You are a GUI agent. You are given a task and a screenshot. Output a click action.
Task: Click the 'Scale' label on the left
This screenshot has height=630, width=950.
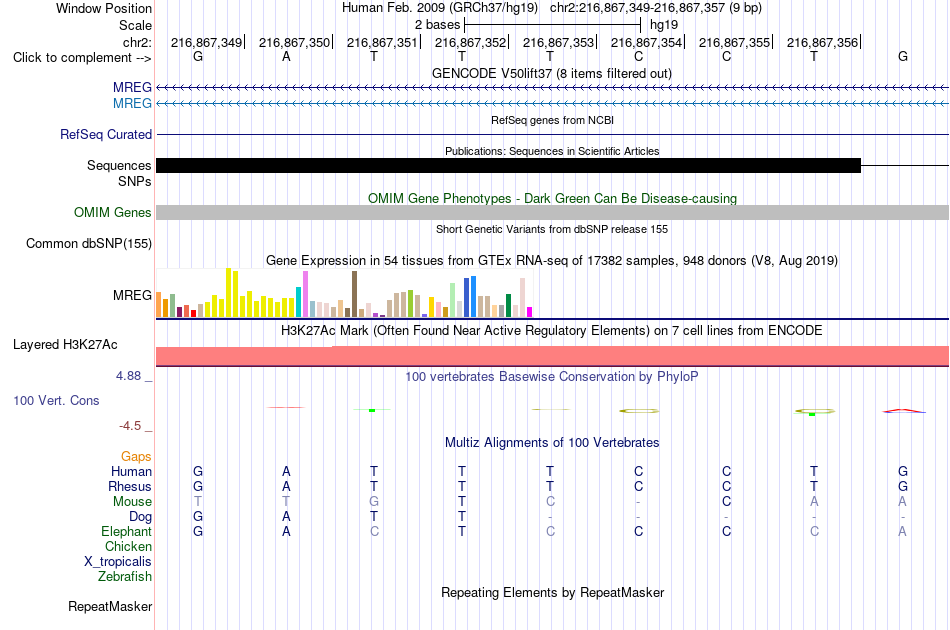tap(135, 25)
